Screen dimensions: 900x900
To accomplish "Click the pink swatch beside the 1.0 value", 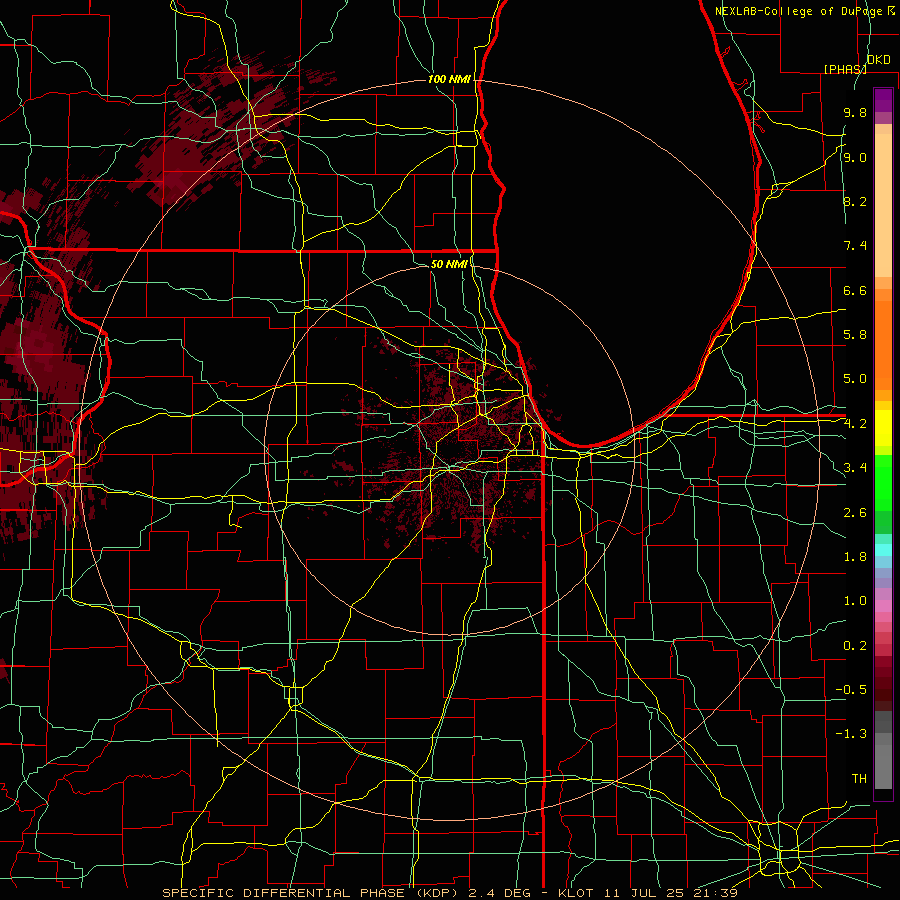I will [x=883, y=606].
